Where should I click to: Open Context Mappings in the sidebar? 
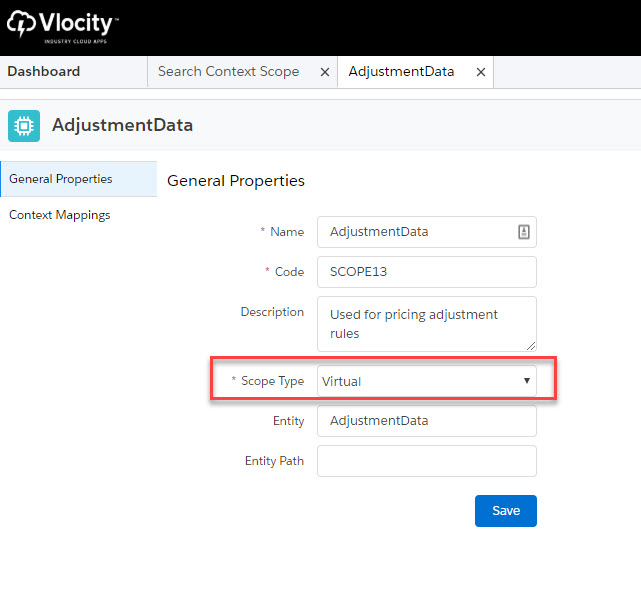(60, 215)
